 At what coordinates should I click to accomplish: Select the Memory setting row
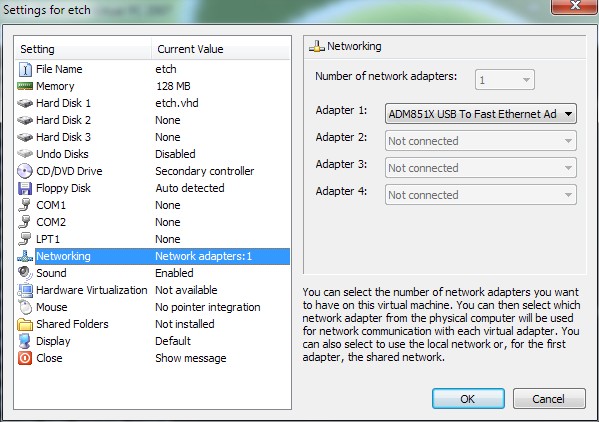pos(153,86)
